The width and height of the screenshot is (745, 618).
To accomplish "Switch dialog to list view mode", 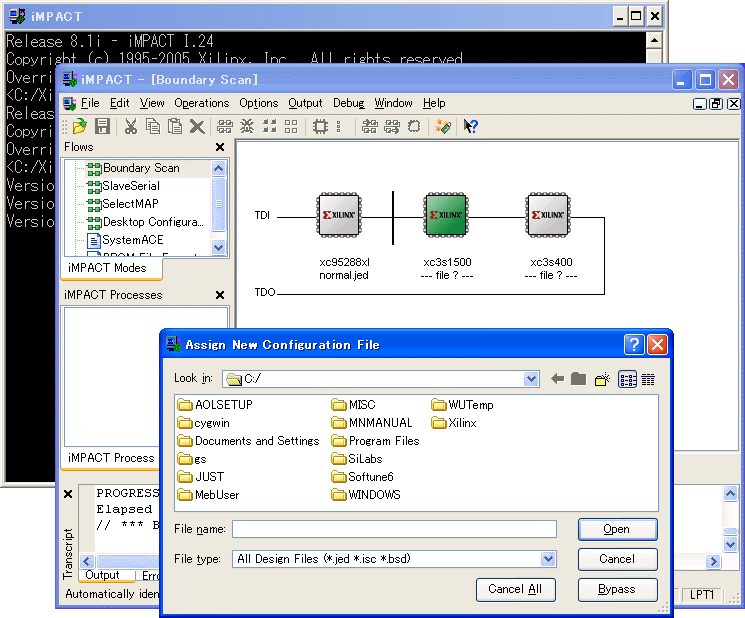I will tap(627, 379).
